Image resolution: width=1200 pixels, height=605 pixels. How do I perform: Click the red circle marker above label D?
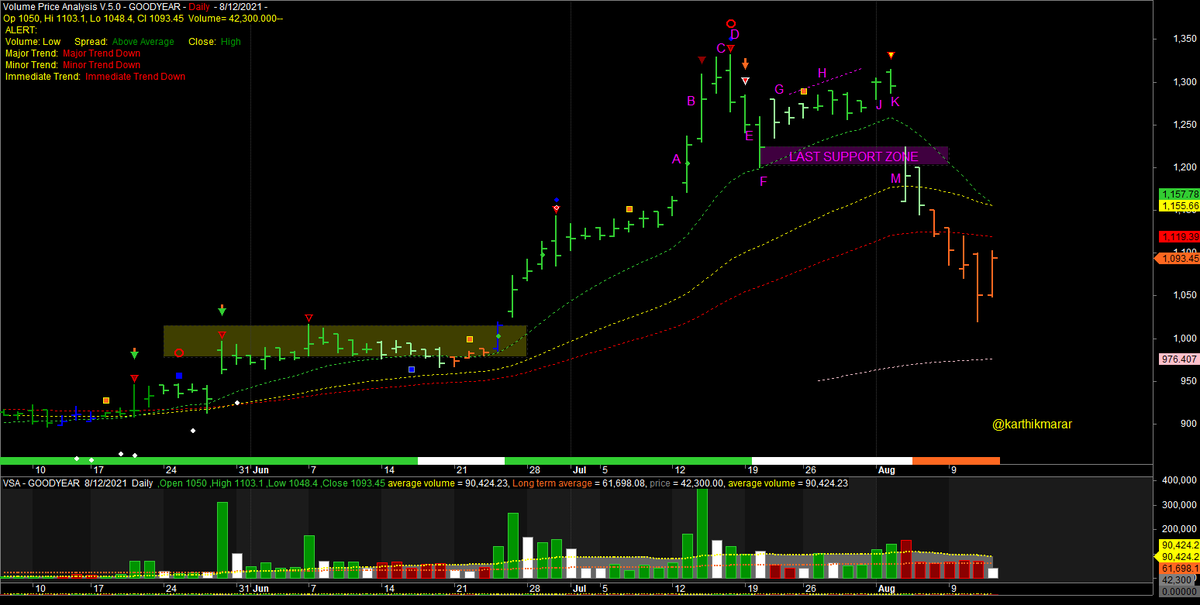pos(731,22)
